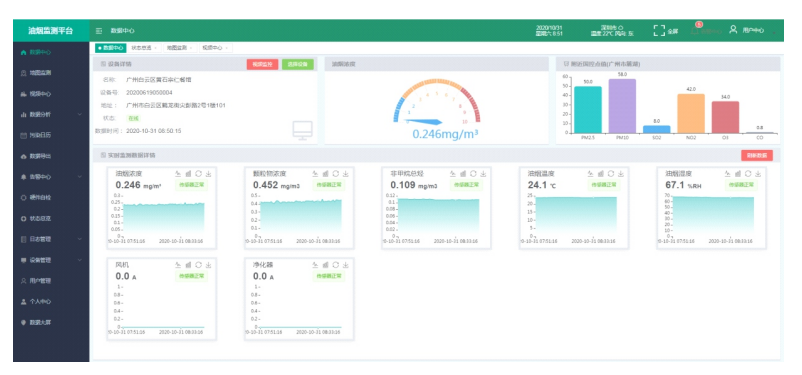Viewport: 802px width, 375px height.
Task: Download data from 风机 card icon
Action: pos(208,265)
